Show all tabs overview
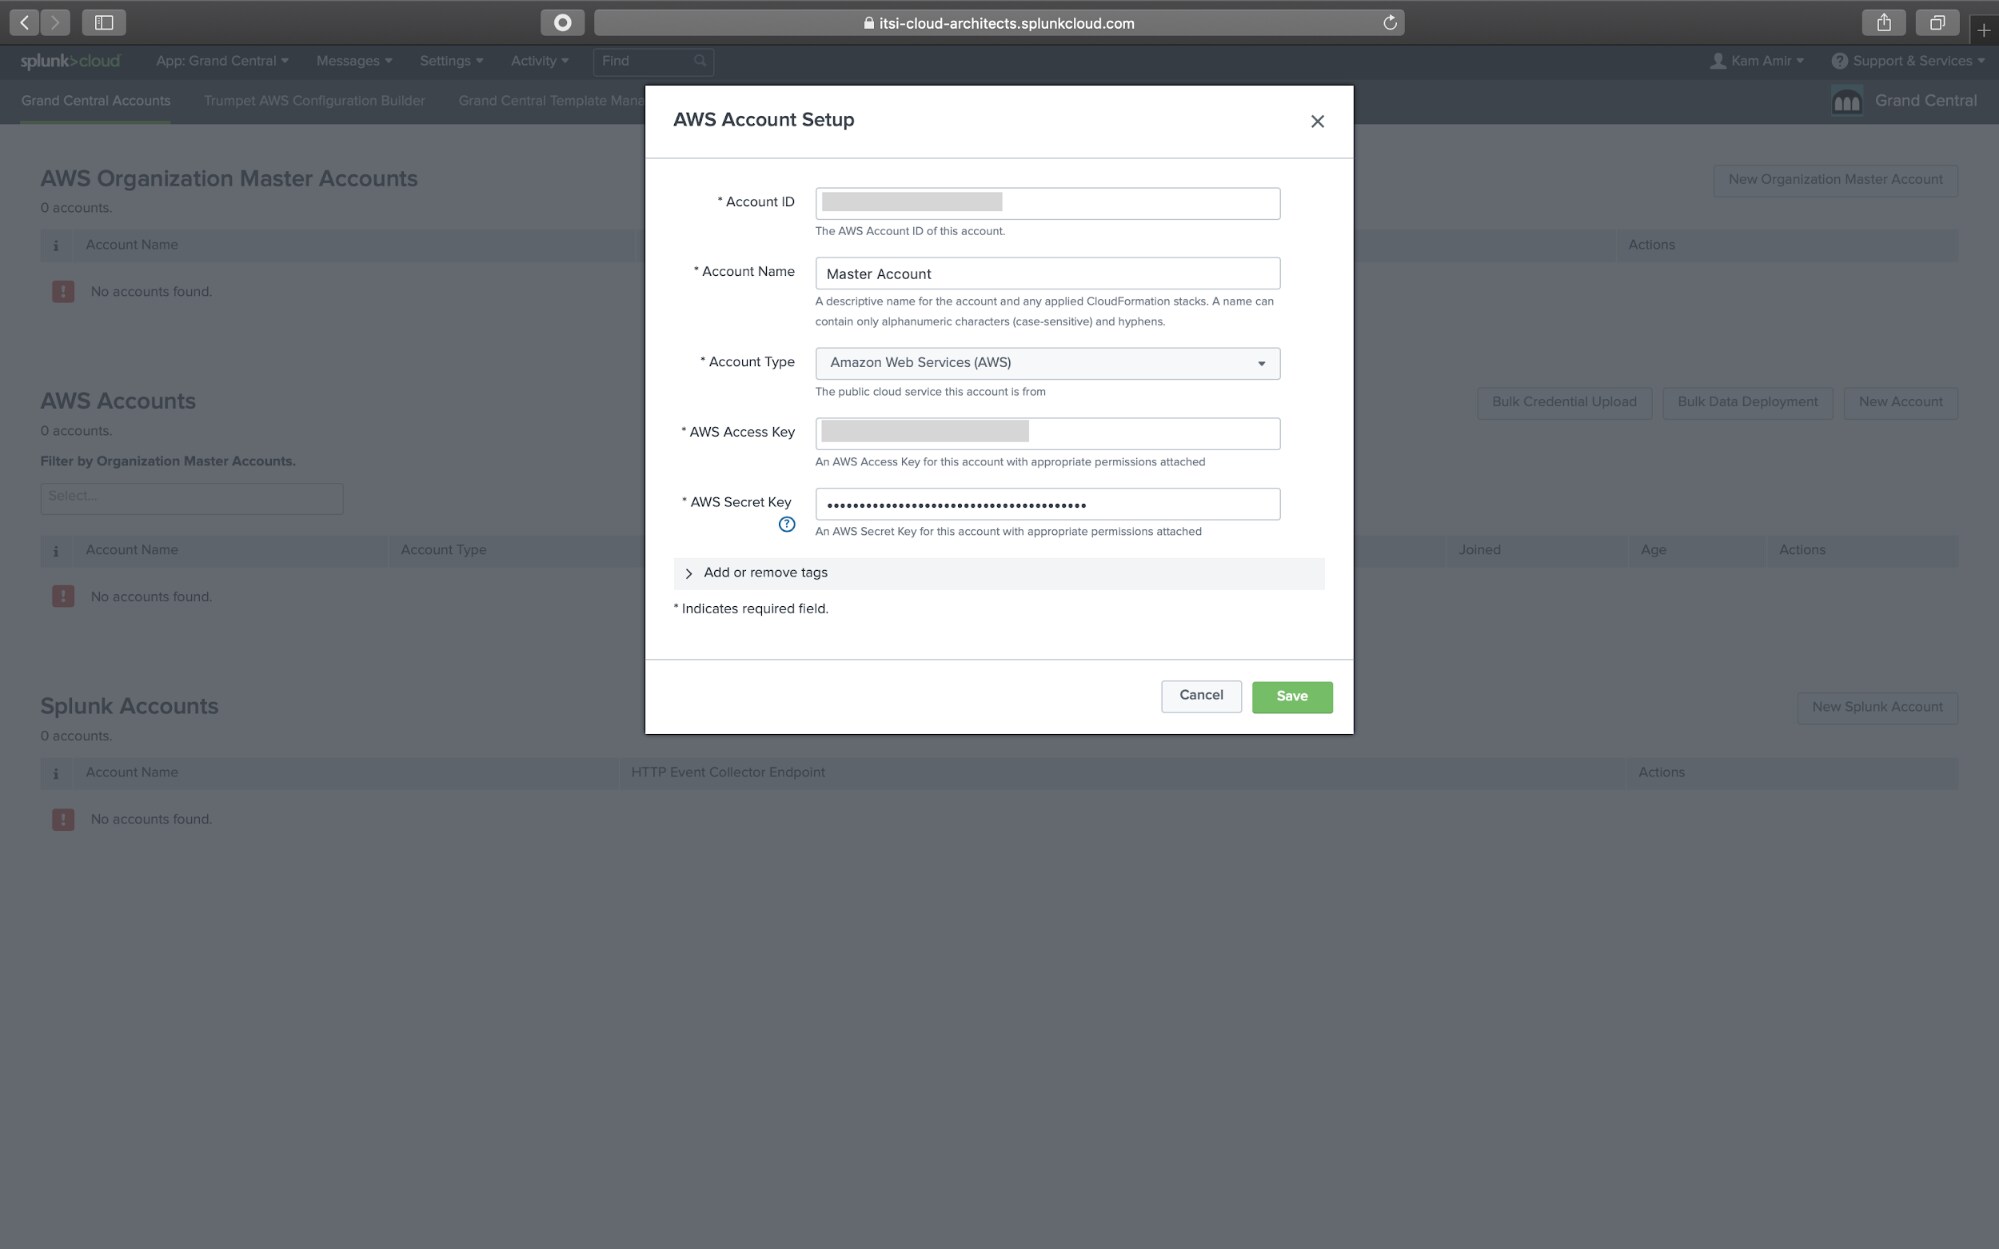The height and width of the screenshot is (1249, 1999). point(1937,22)
